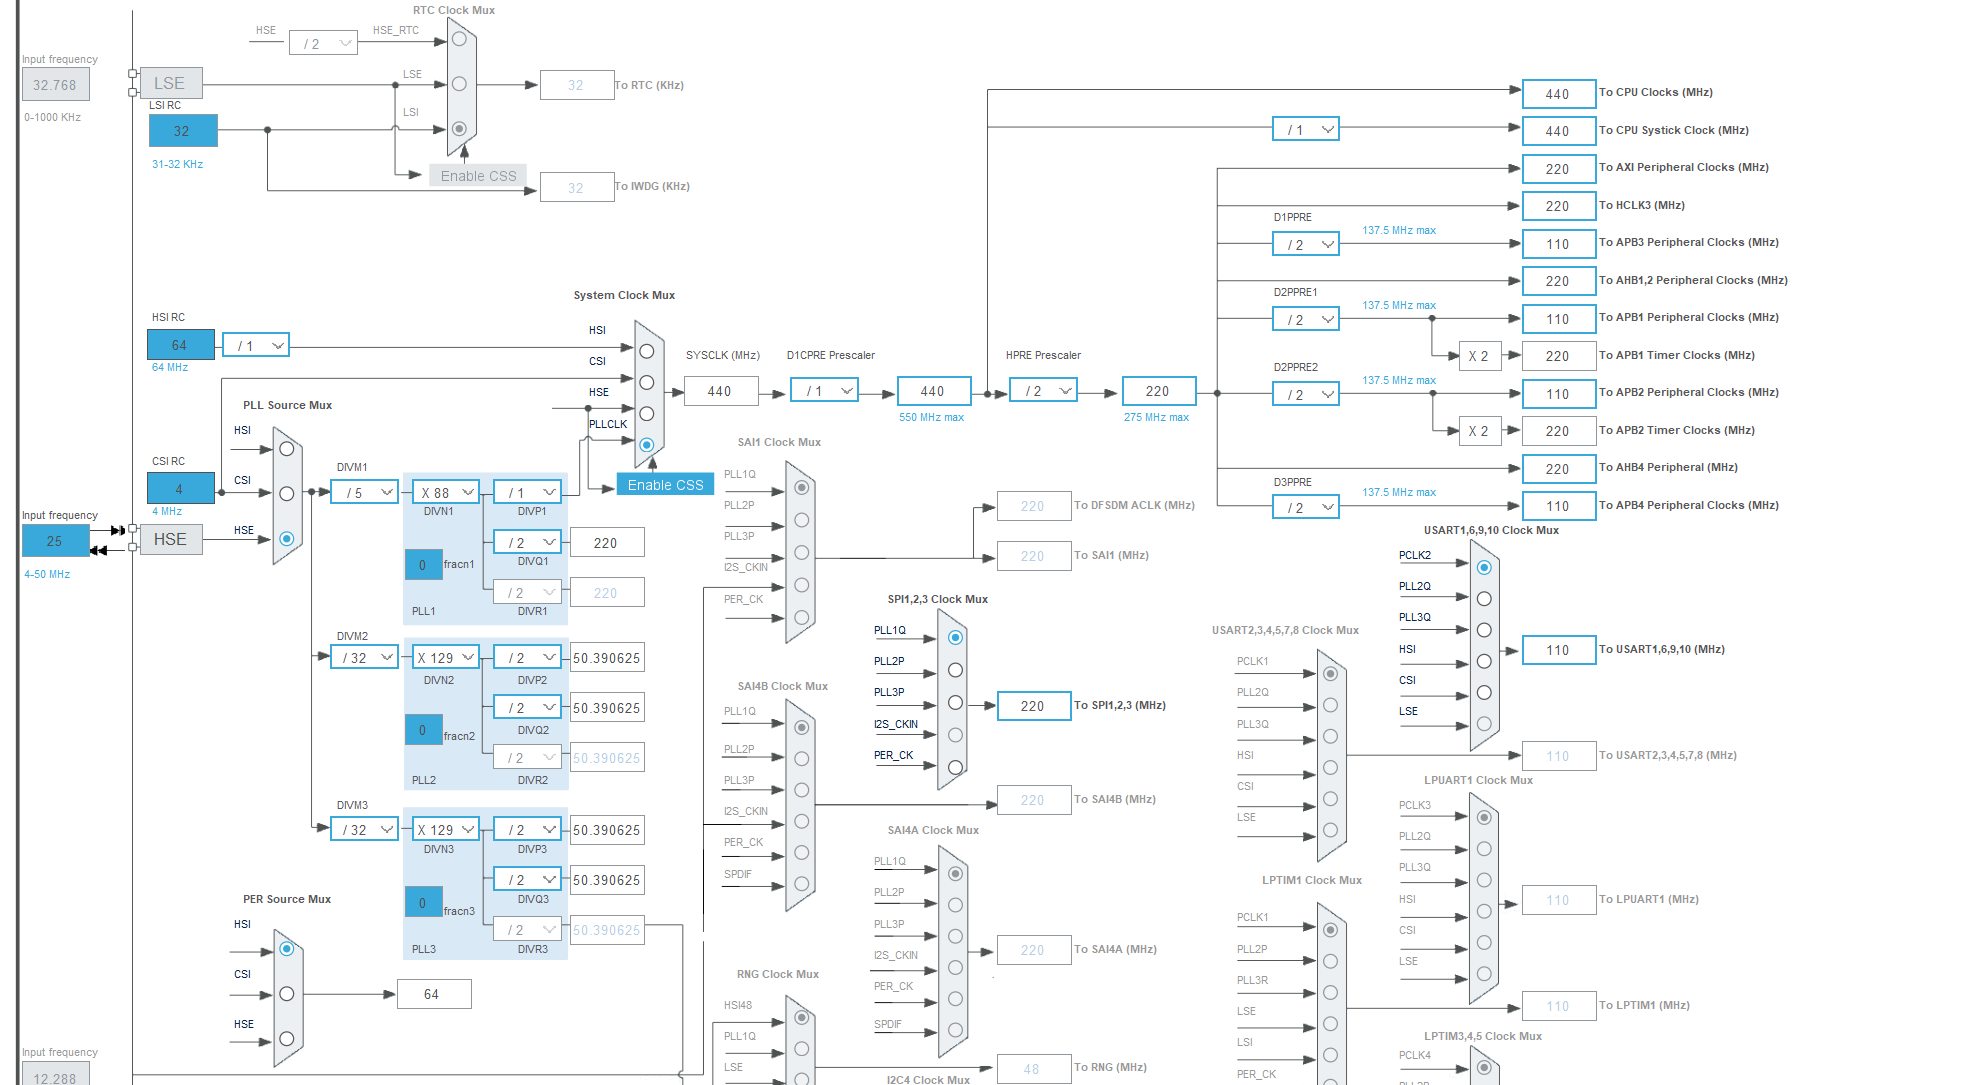1980x1085 pixels.
Task: Click the LSI RC 32 block
Action: click(182, 131)
